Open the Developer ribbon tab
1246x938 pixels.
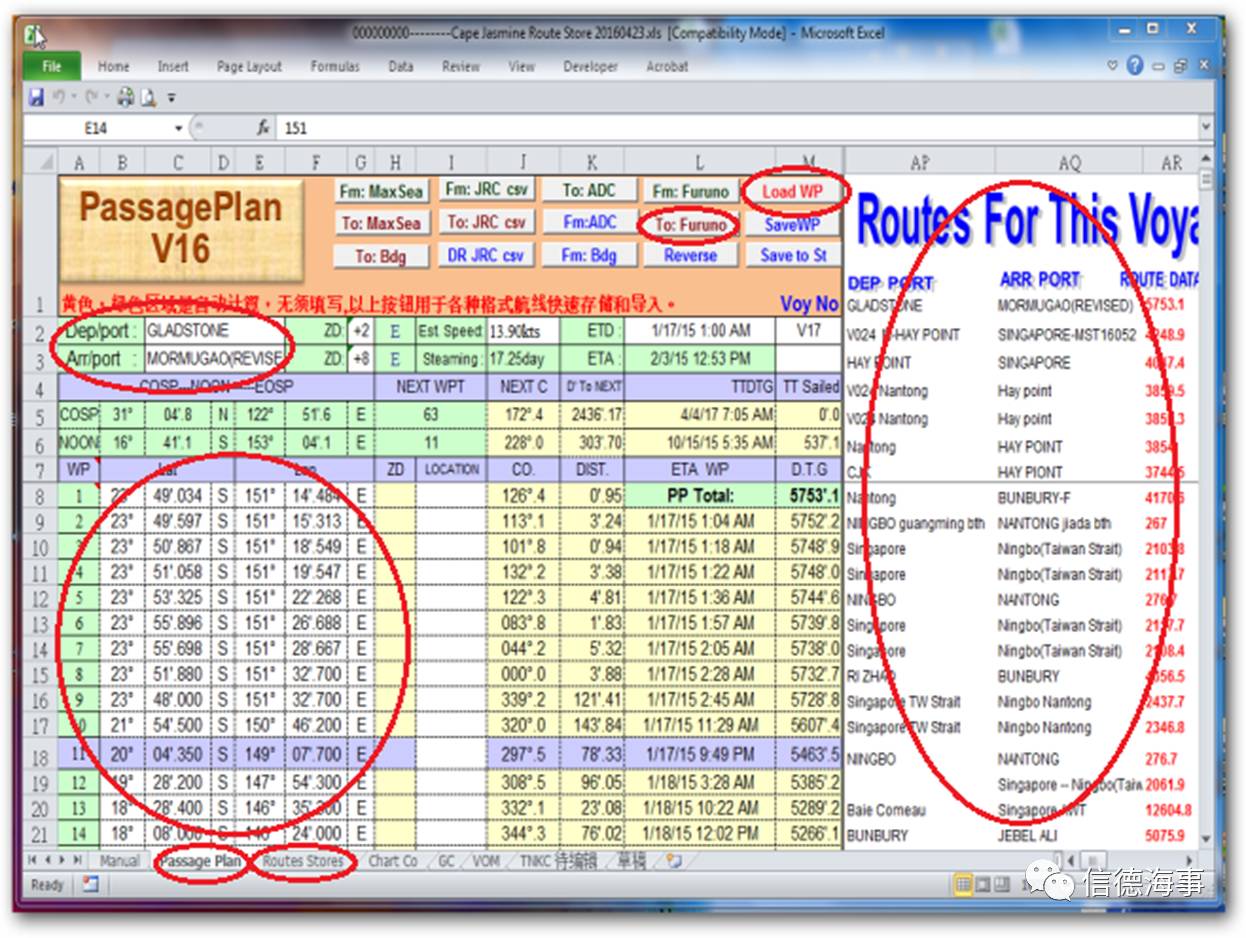tap(591, 66)
